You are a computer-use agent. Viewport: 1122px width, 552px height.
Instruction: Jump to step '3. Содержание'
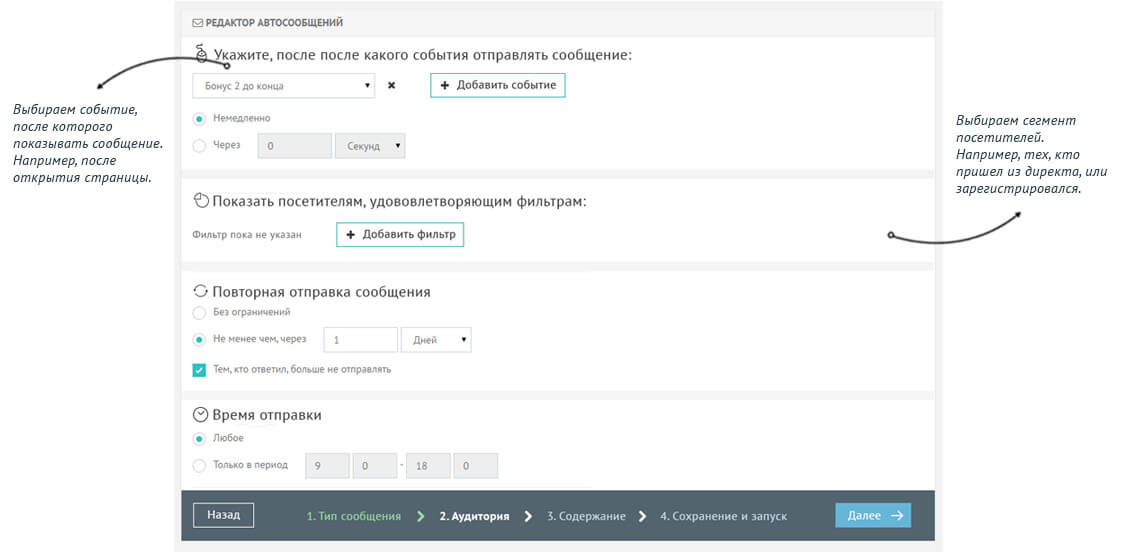tap(585, 516)
